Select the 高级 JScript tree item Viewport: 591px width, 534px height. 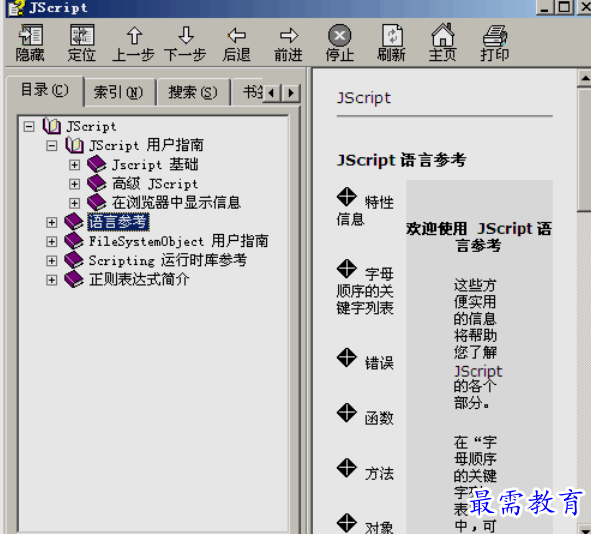(155, 184)
